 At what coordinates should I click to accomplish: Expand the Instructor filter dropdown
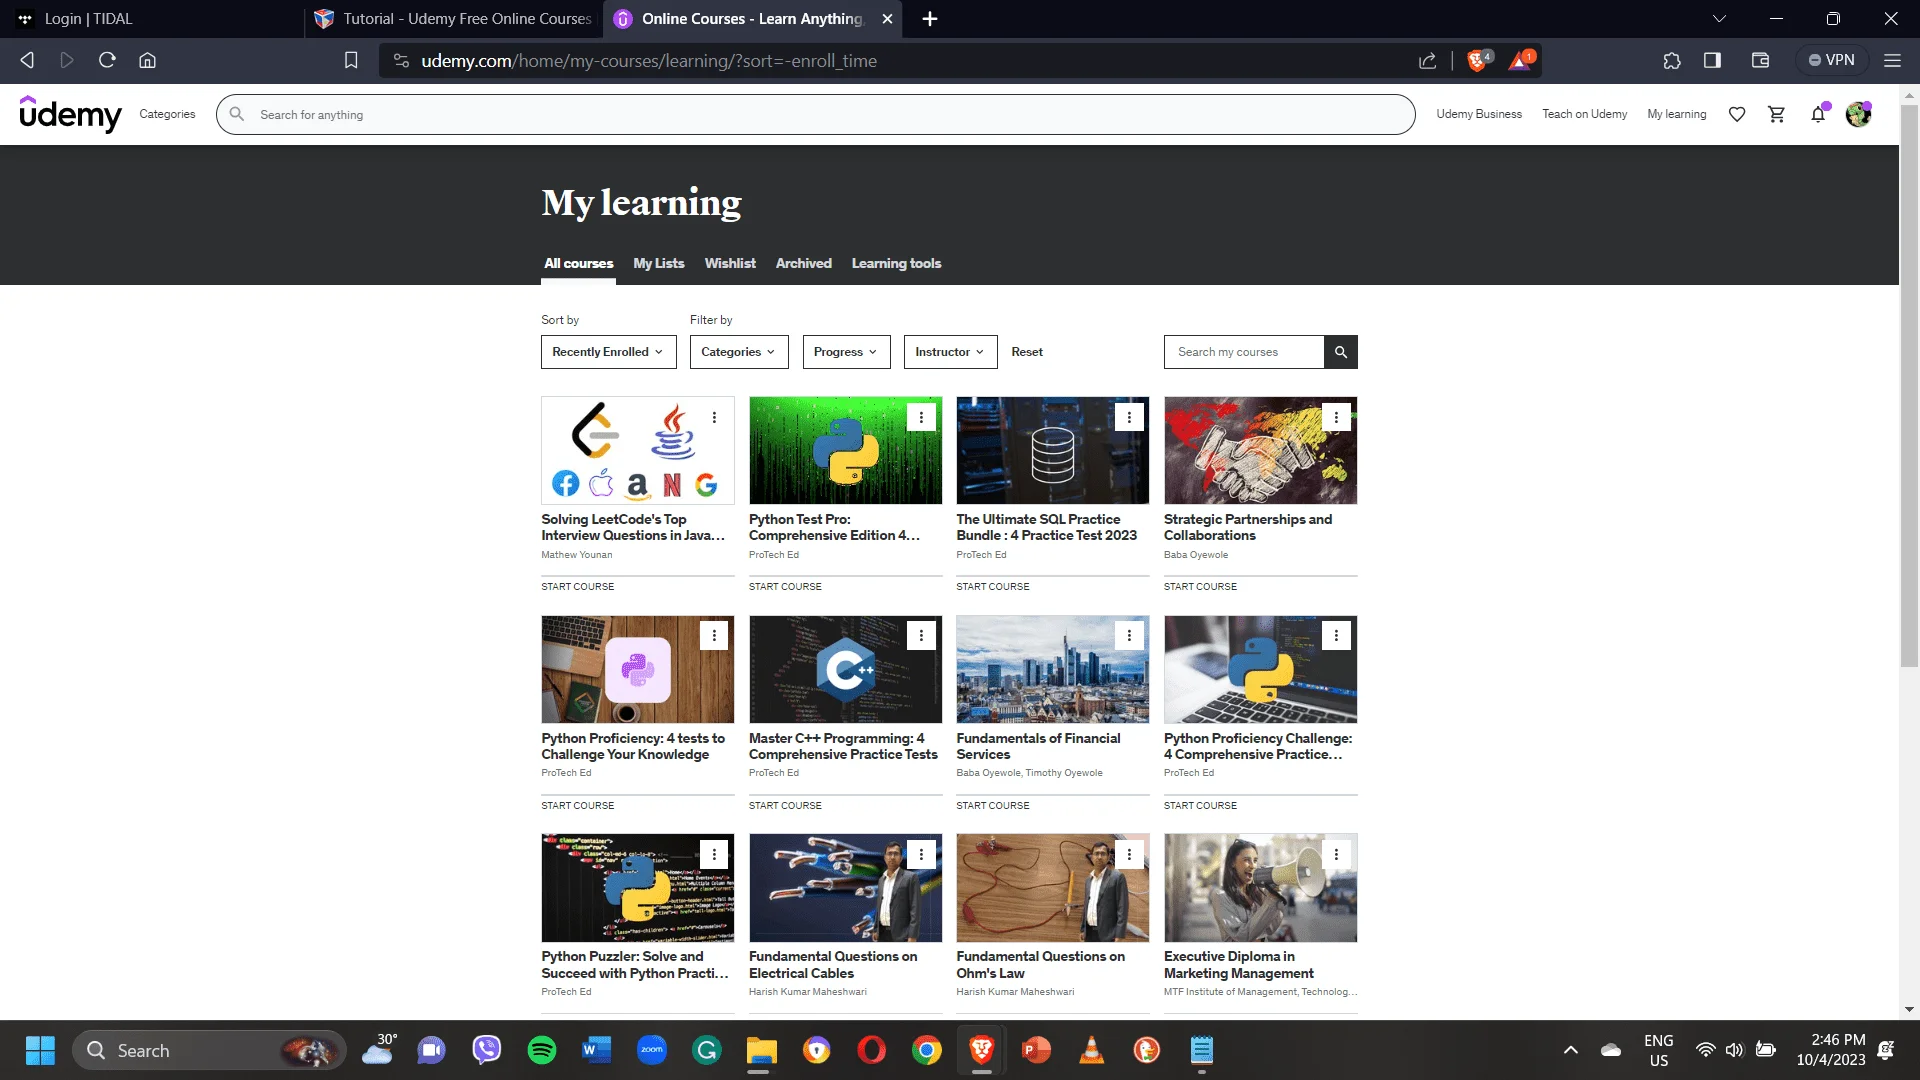tap(950, 352)
